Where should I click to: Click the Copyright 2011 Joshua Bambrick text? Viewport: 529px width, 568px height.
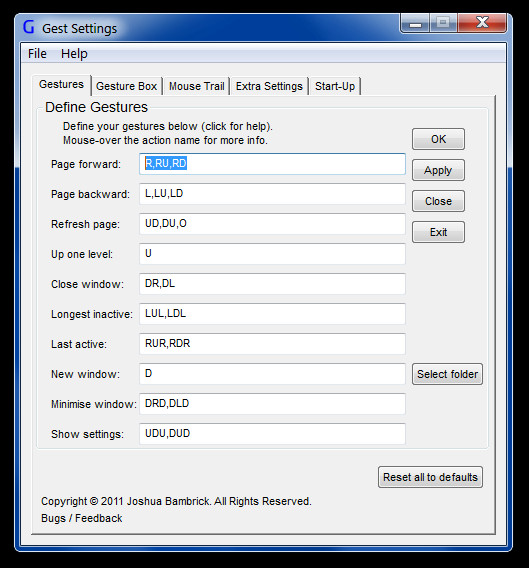click(x=176, y=501)
